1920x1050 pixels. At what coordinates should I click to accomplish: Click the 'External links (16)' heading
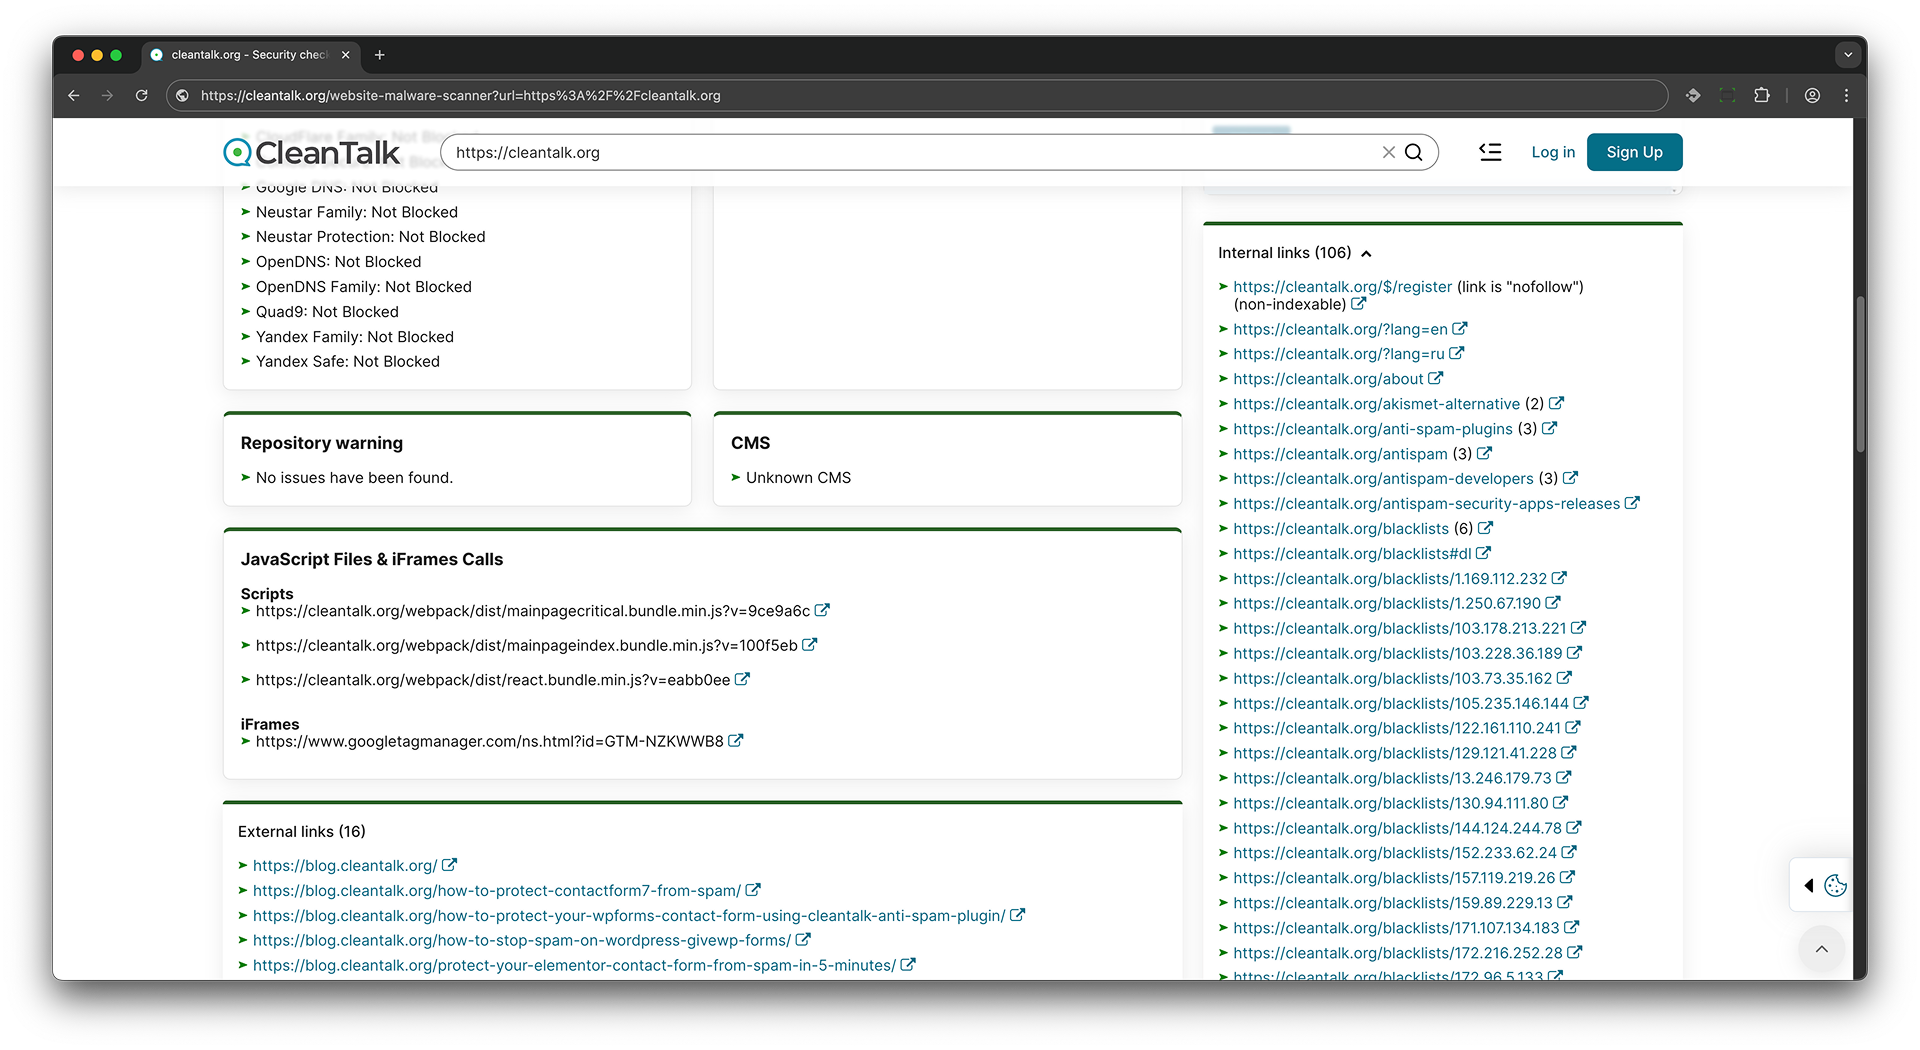(x=302, y=832)
